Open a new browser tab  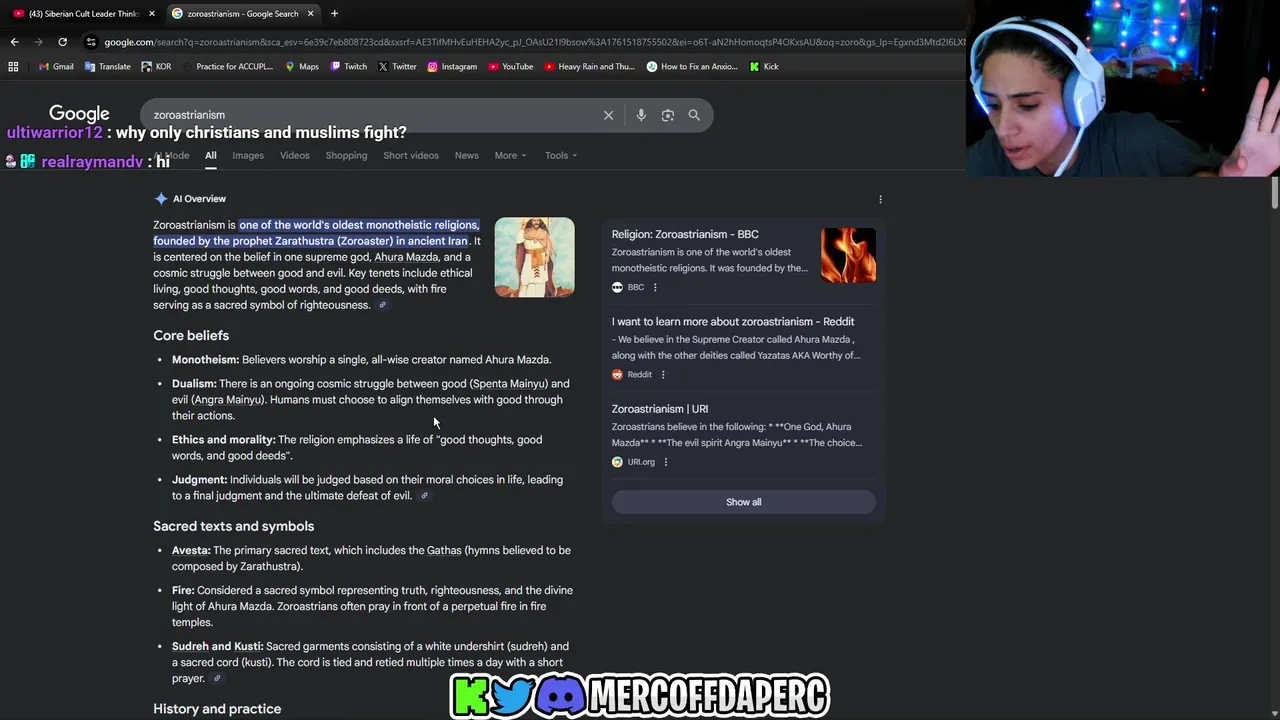pyautogui.click(x=334, y=14)
